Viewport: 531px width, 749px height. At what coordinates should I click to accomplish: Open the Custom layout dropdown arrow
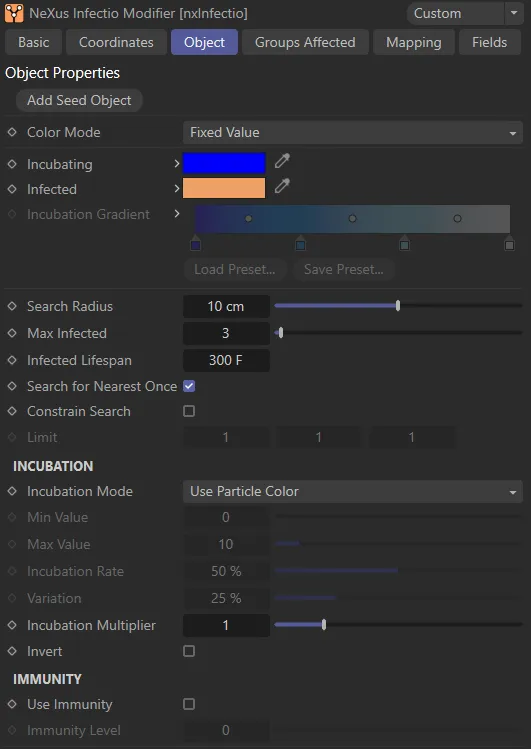(514, 13)
